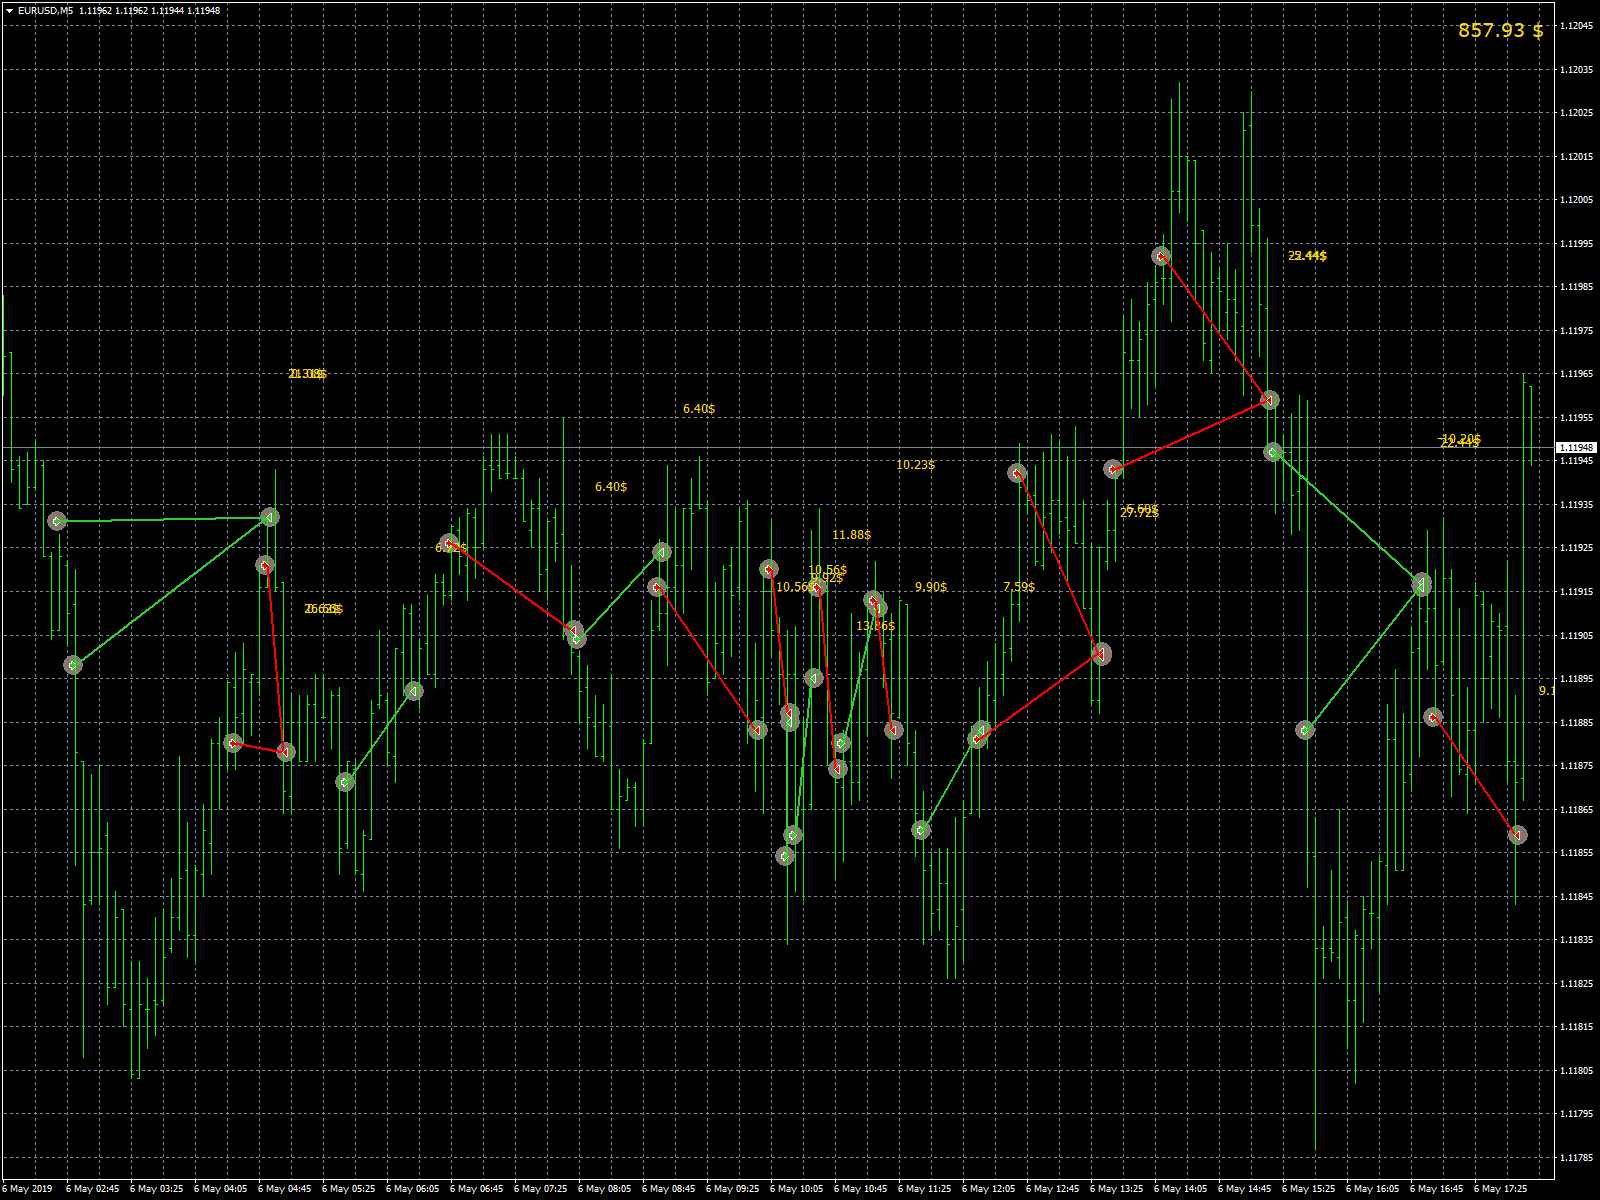Select the 6 May 13:25 time label
This screenshot has width=1600, height=1200.
point(1117,1189)
